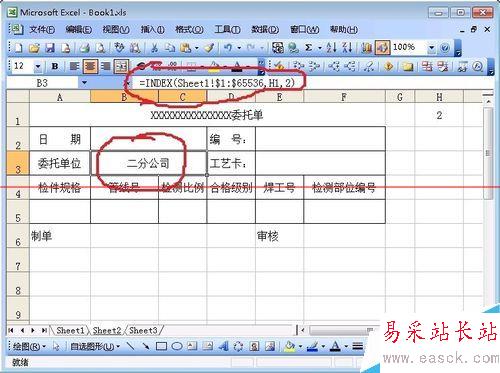The height and width of the screenshot is (373, 500).
Task: Toggle Bold formatting
Action: [x=55, y=66]
